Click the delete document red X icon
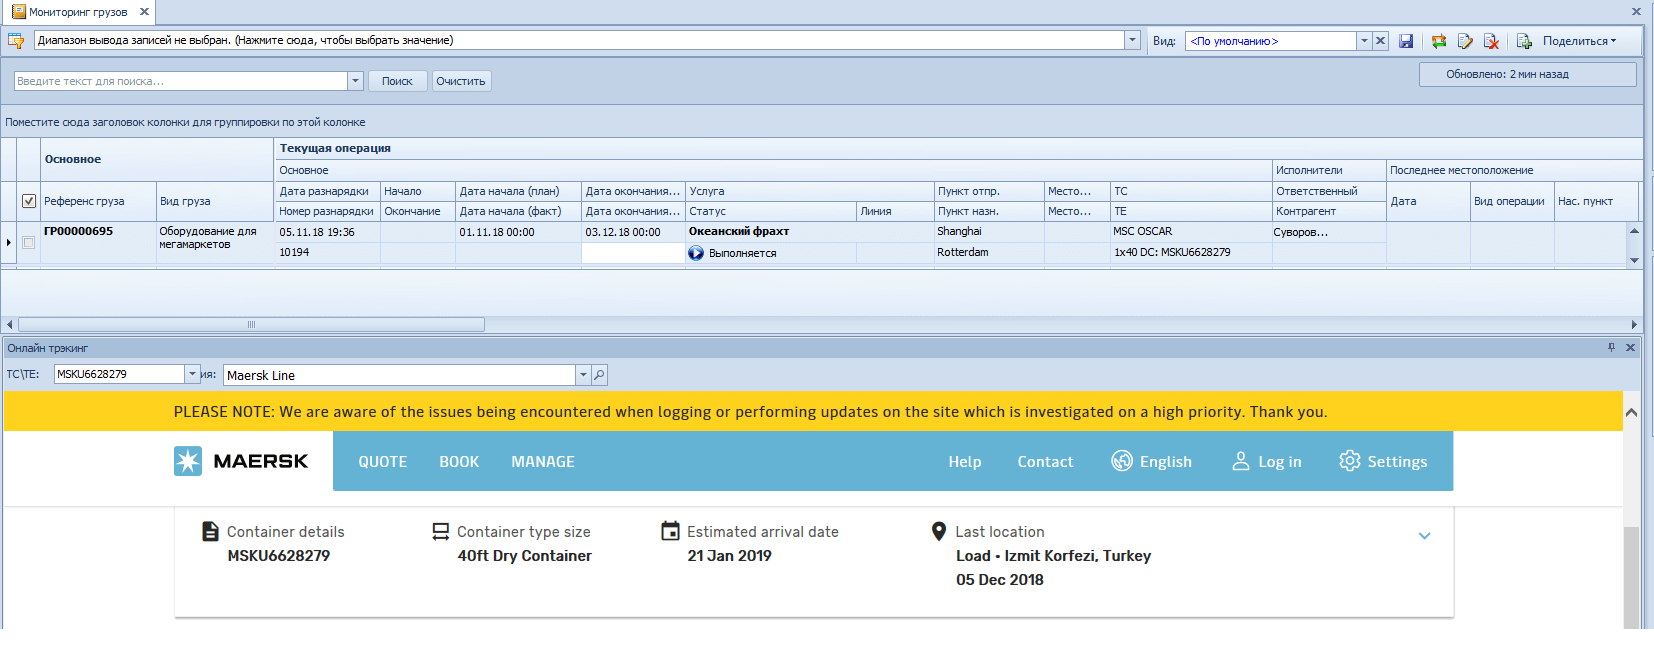The image size is (1654, 648). point(1491,41)
